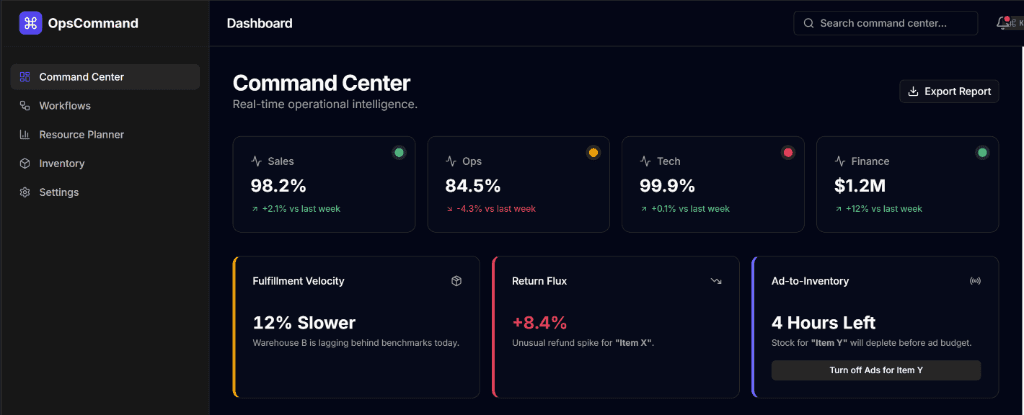
Task: Open Resource Planner from the sidebar
Action: 105,134
